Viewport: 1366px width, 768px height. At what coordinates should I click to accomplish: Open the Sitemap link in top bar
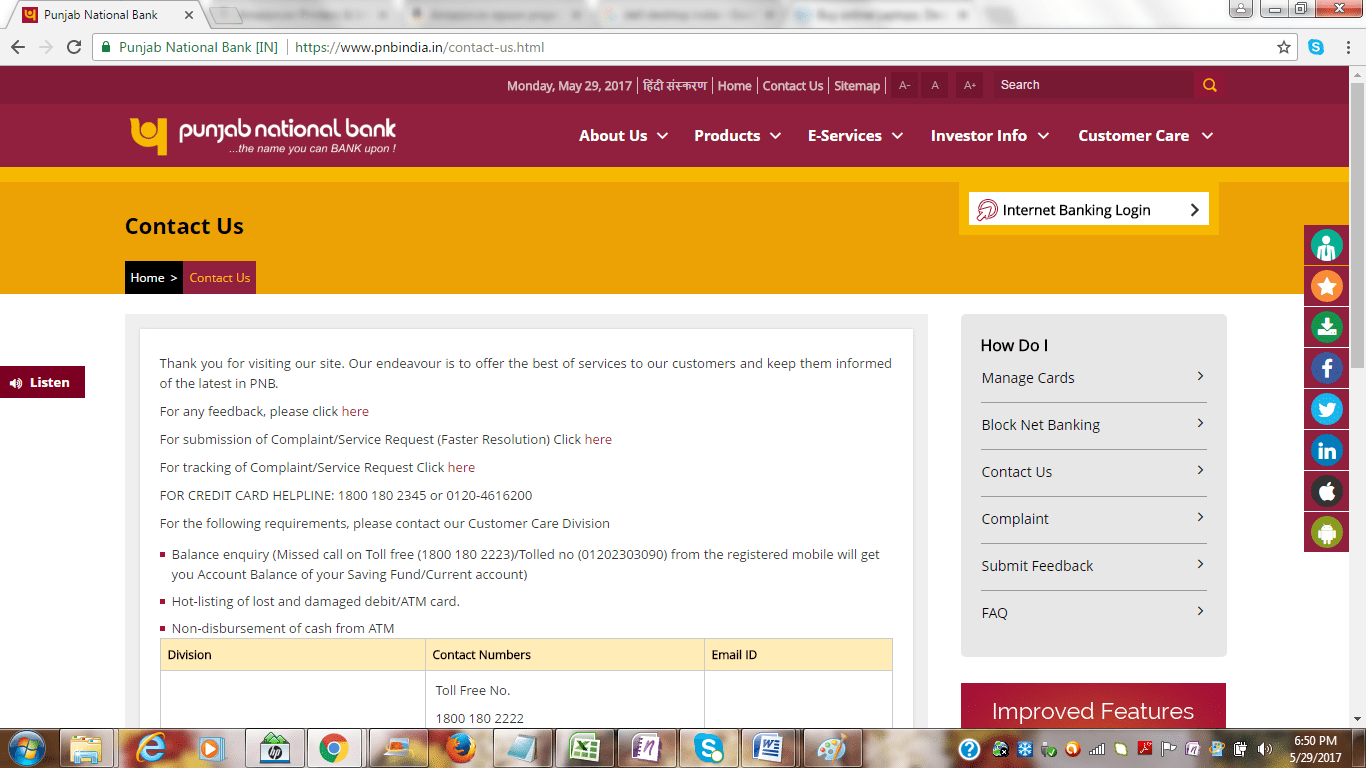point(857,86)
